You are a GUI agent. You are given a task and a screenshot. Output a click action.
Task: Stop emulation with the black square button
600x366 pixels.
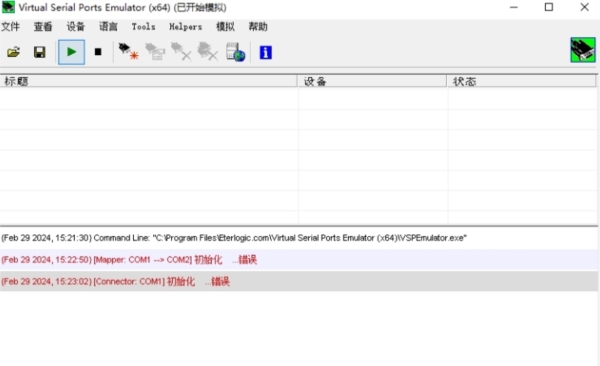coord(98,52)
